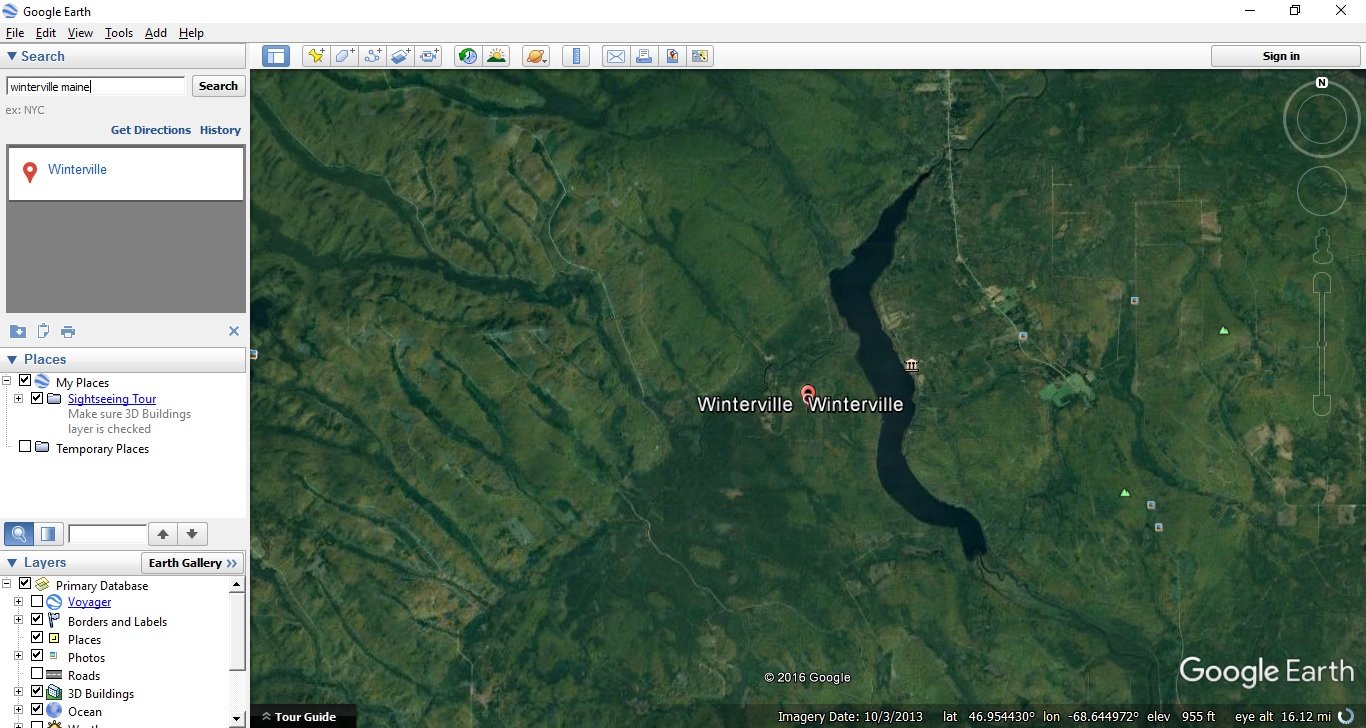Click the magnifier search-places button
The image size is (1366, 728).
tap(19, 533)
